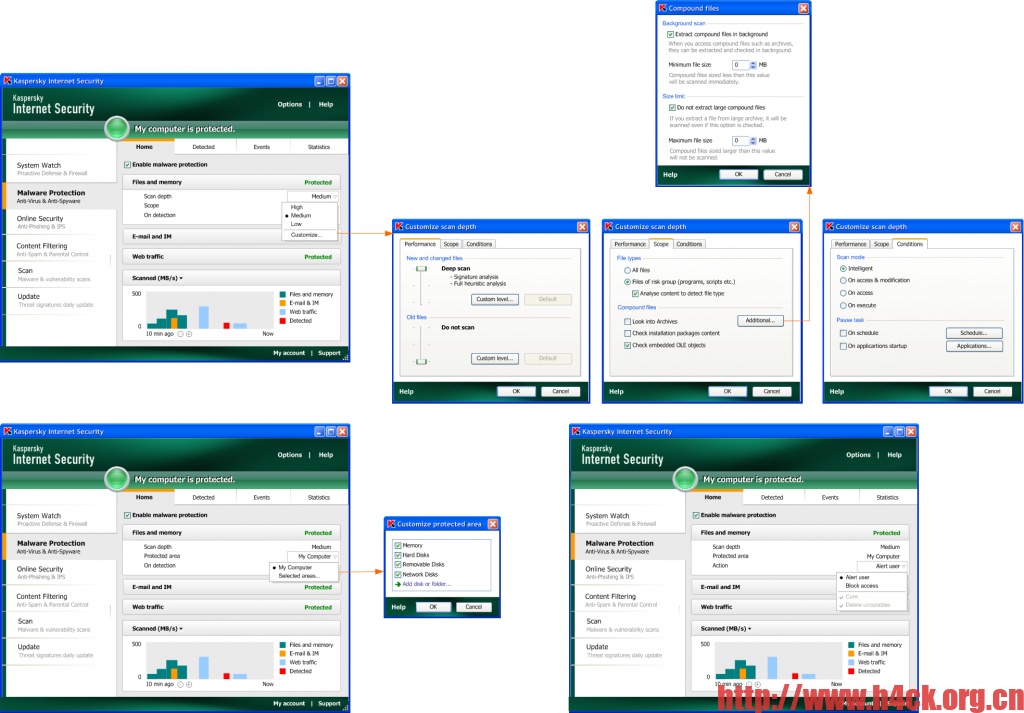Viewport: 1024px width, 713px height.
Task: Open Scanned (MB/s) dropdown in window showing Block access
Action: click(x=726, y=629)
